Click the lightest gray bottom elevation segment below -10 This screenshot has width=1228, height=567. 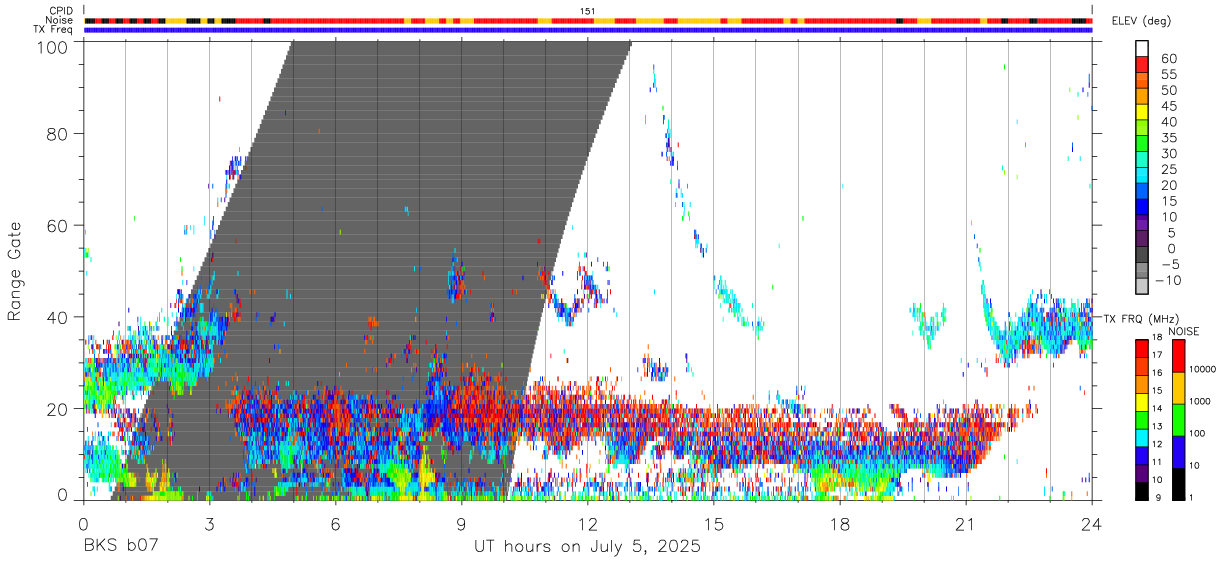pyautogui.click(x=1142, y=287)
